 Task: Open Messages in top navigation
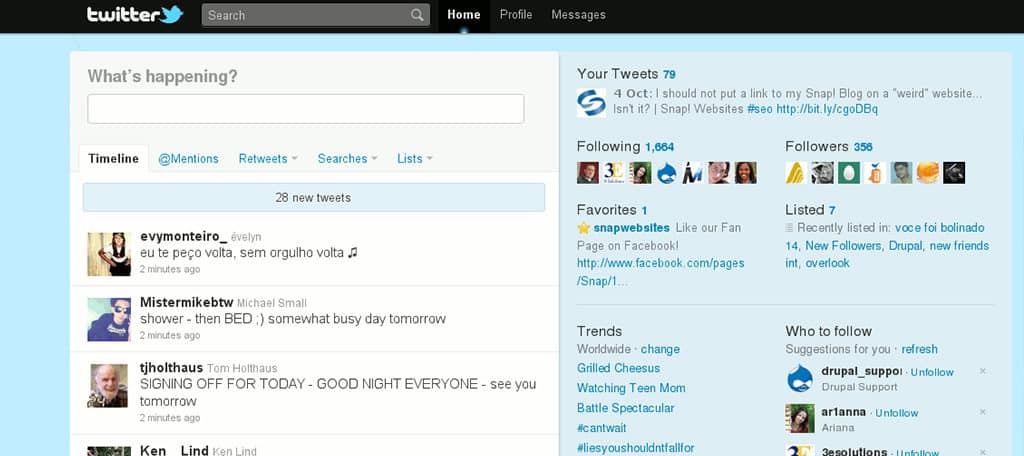(x=578, y=14)
